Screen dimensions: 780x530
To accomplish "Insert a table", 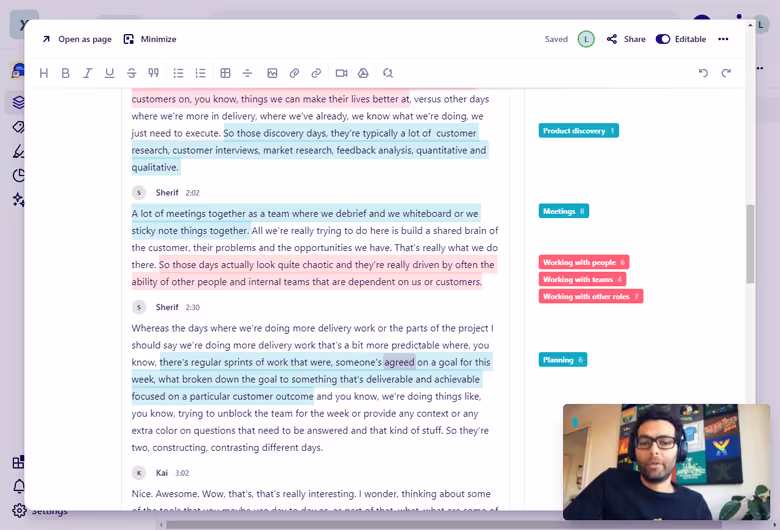I will [225, 73].
